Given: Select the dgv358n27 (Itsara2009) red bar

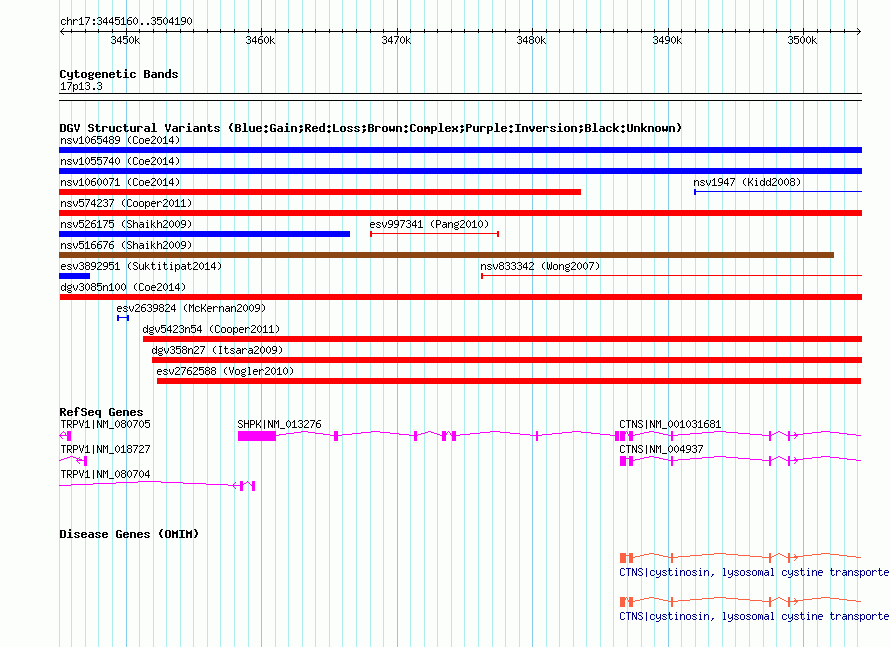Looking at the screenshot, I should tap(507, 360).
